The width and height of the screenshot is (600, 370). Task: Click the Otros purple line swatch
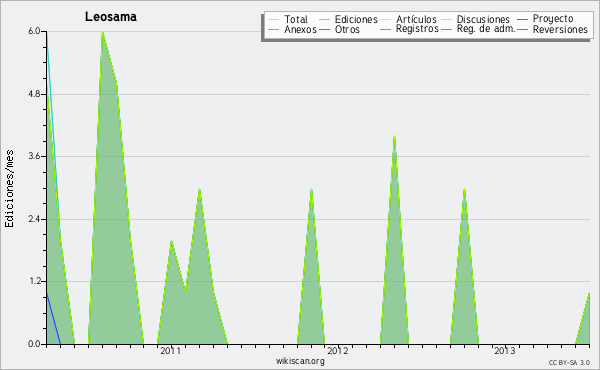coord(324,29)
